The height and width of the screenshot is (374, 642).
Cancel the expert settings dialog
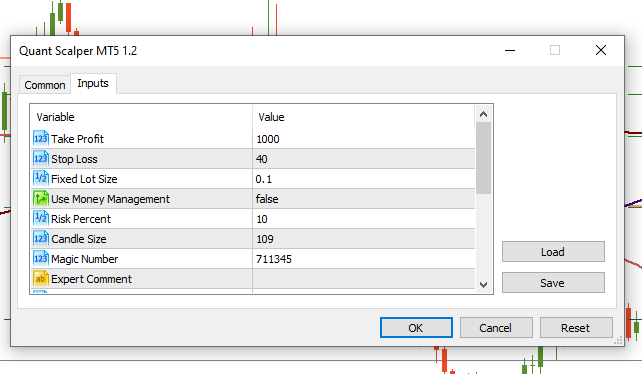(x=496, y=328)
